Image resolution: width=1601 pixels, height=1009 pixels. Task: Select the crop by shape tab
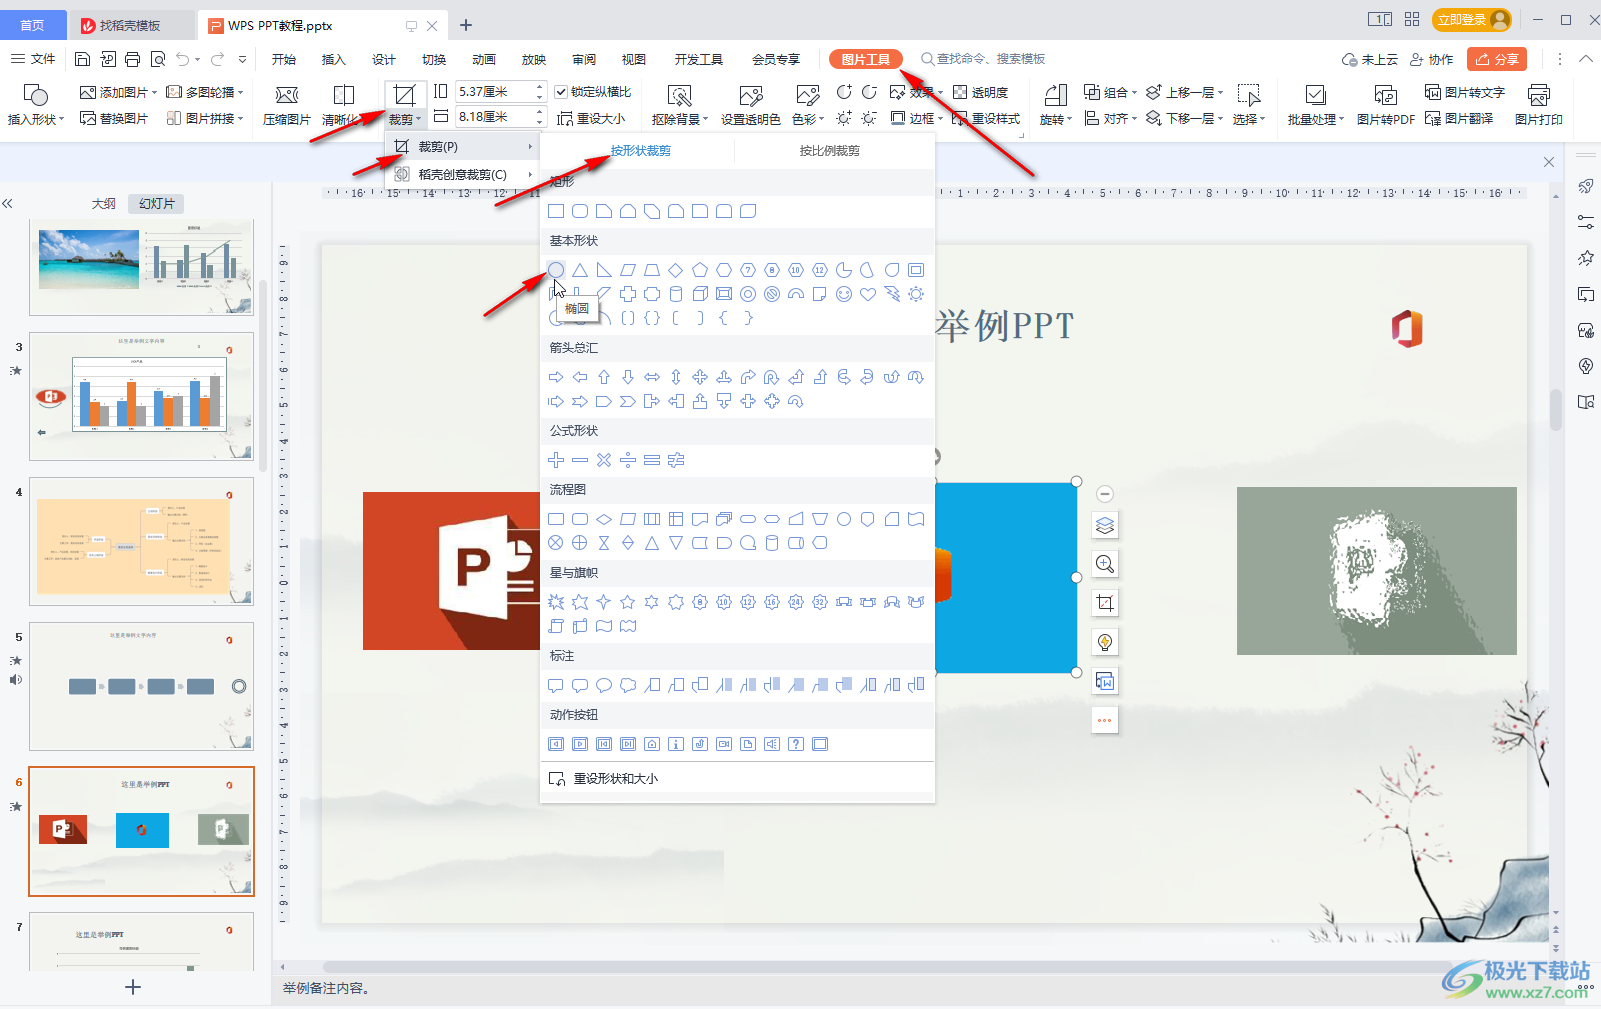coord(641,151)
